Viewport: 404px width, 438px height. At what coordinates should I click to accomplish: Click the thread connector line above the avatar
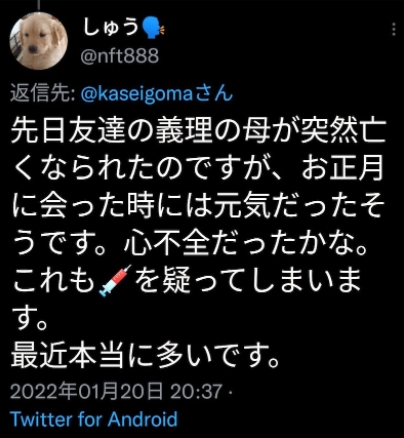(39, 5)
